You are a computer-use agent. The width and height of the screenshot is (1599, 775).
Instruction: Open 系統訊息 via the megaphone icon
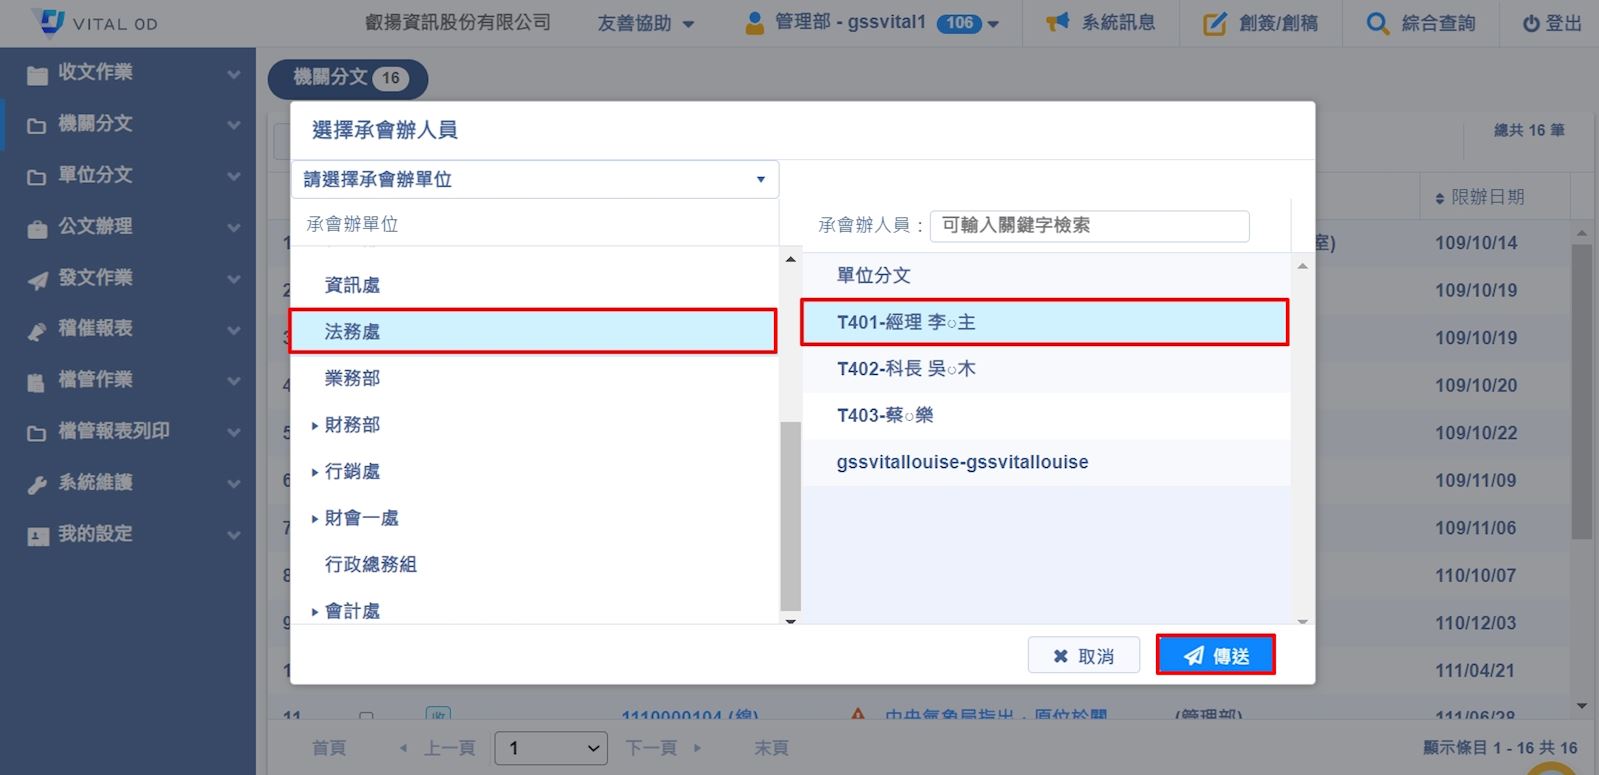[x=1058, y=22]
